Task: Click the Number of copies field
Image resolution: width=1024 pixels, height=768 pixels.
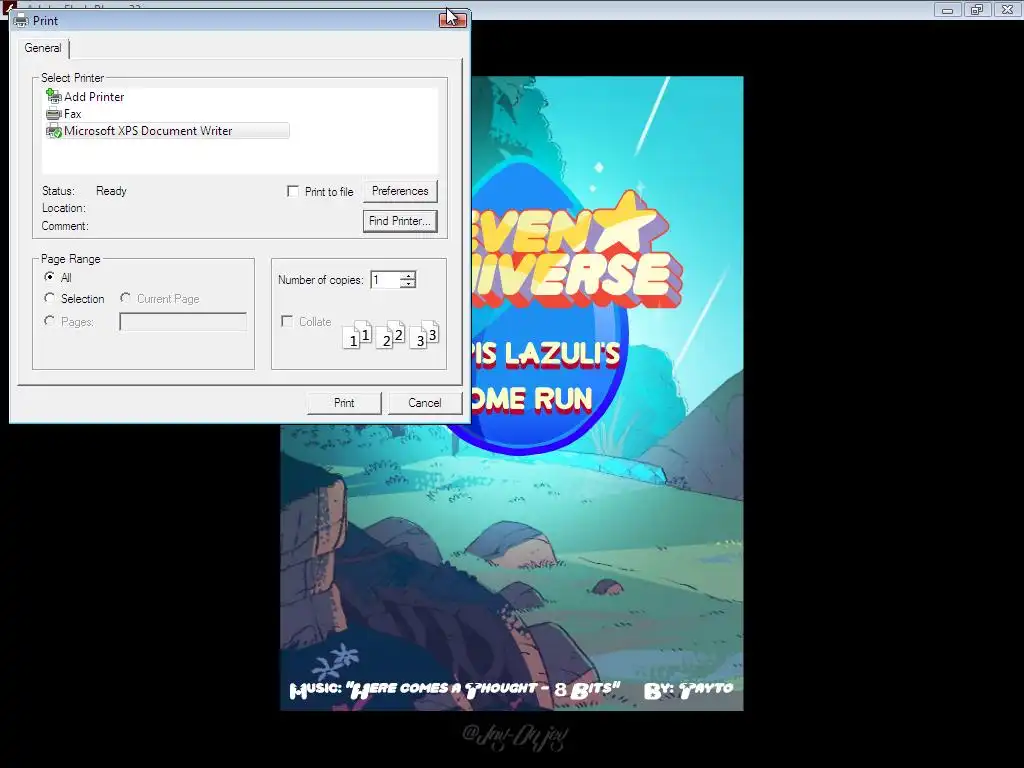Action: 385,280
